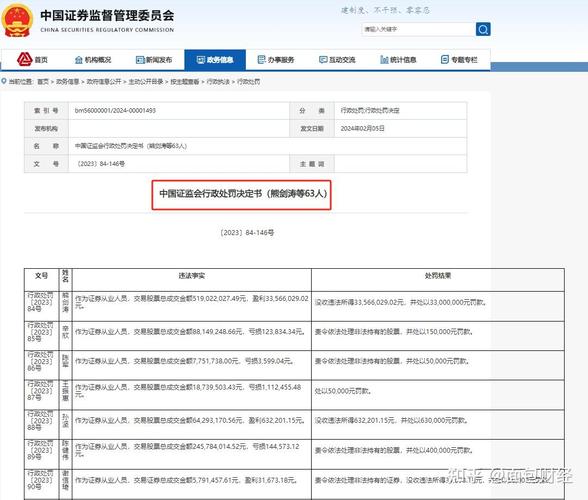This screenshot has height=500, width=588.
Task: Follow the 行政执法 breadcrumb link
Action: click(218, 81)
